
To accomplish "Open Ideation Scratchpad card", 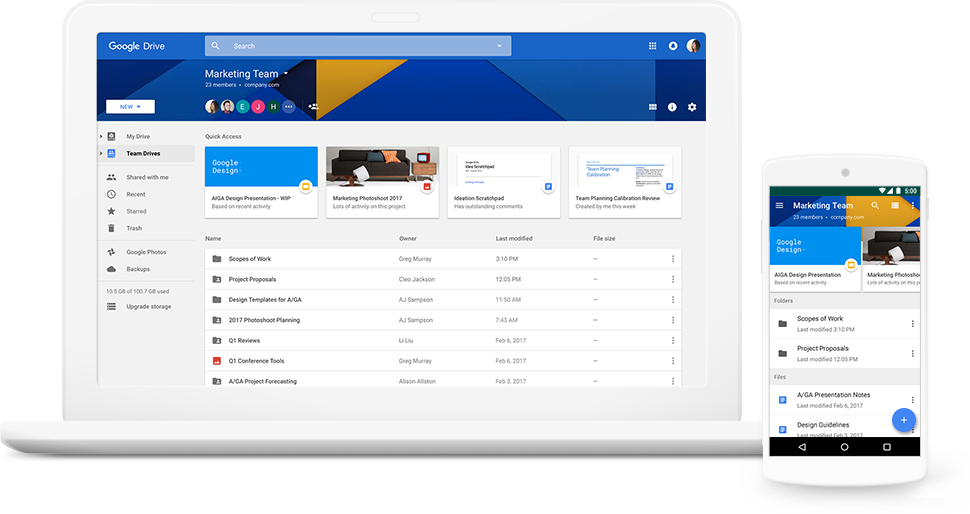I will [x=504, y=182].
